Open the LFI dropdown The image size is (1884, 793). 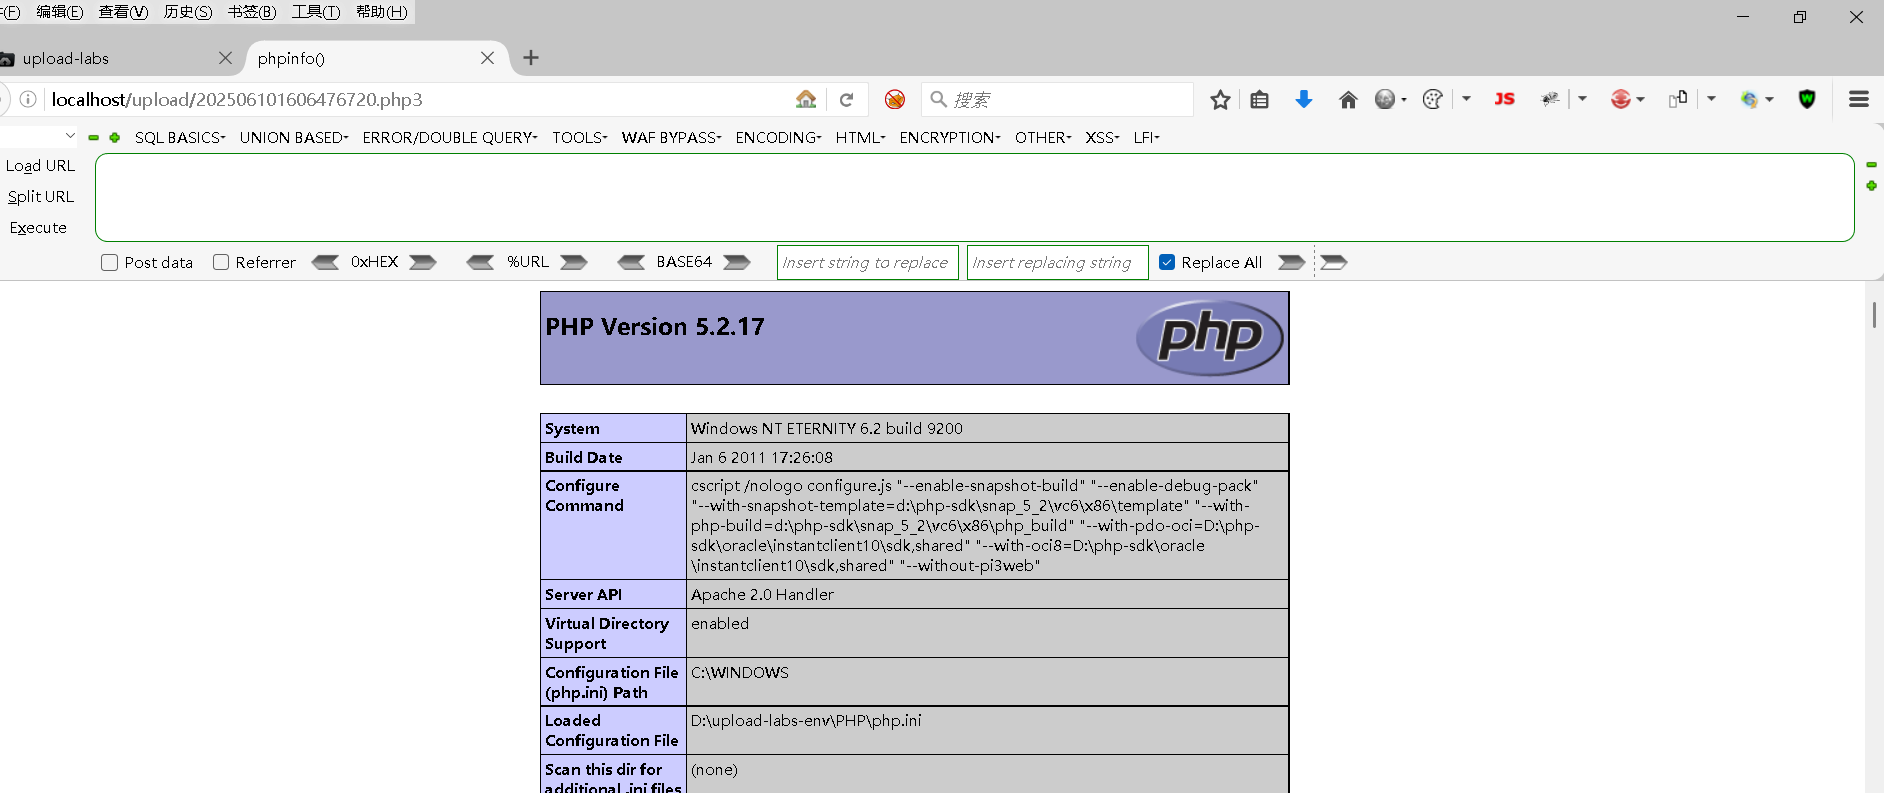pos(1146,138)
